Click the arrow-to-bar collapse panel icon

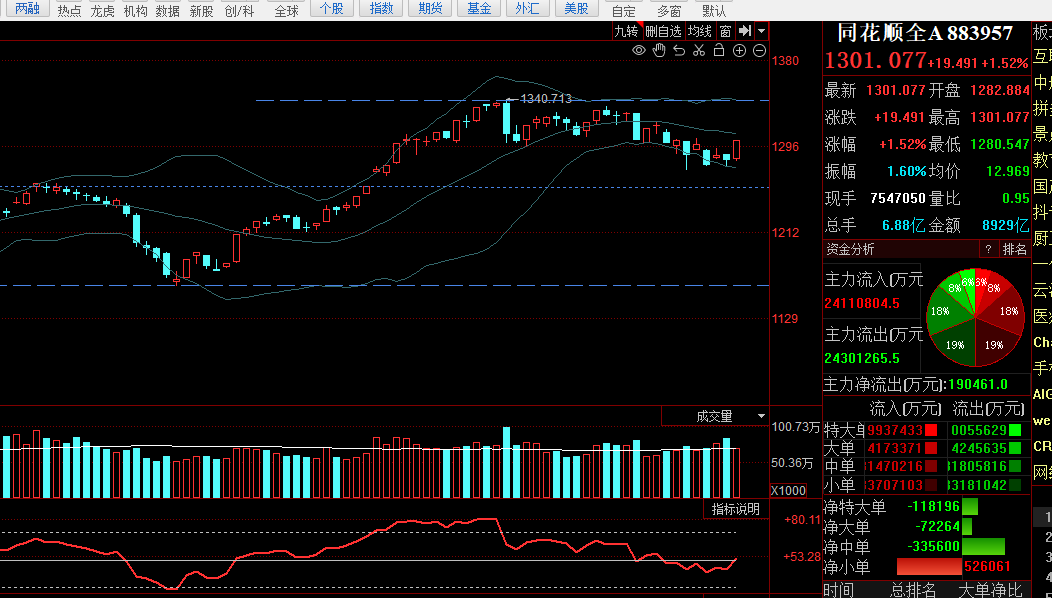point(745,31)
